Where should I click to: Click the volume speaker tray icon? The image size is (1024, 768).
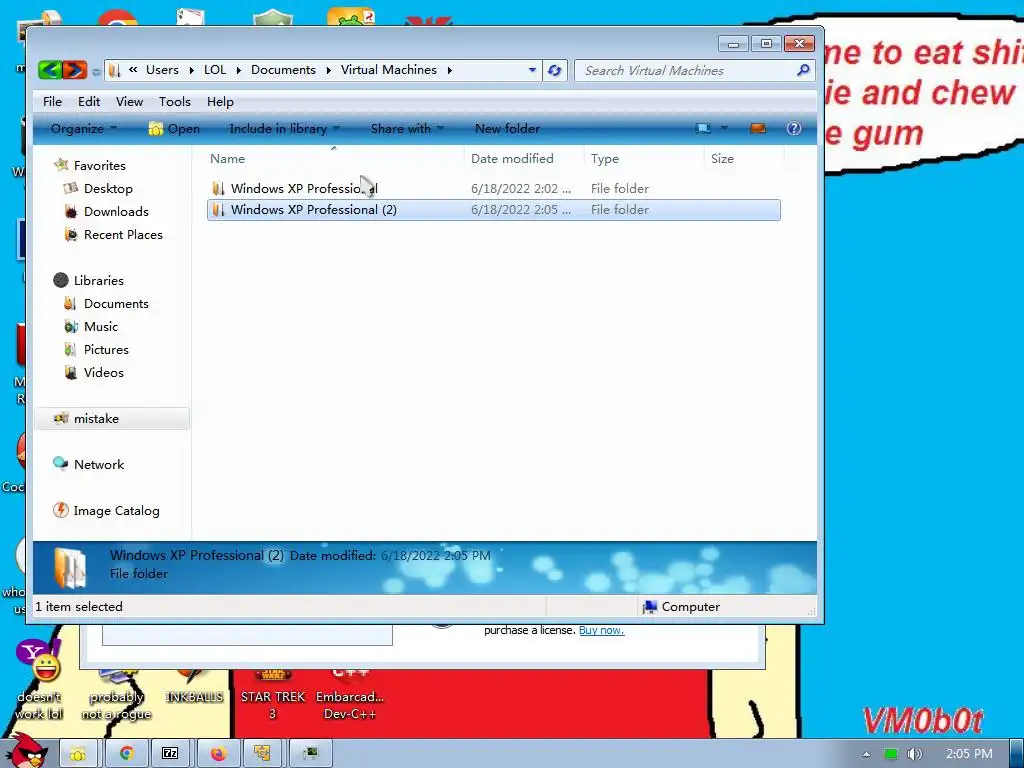coord(915,754)
